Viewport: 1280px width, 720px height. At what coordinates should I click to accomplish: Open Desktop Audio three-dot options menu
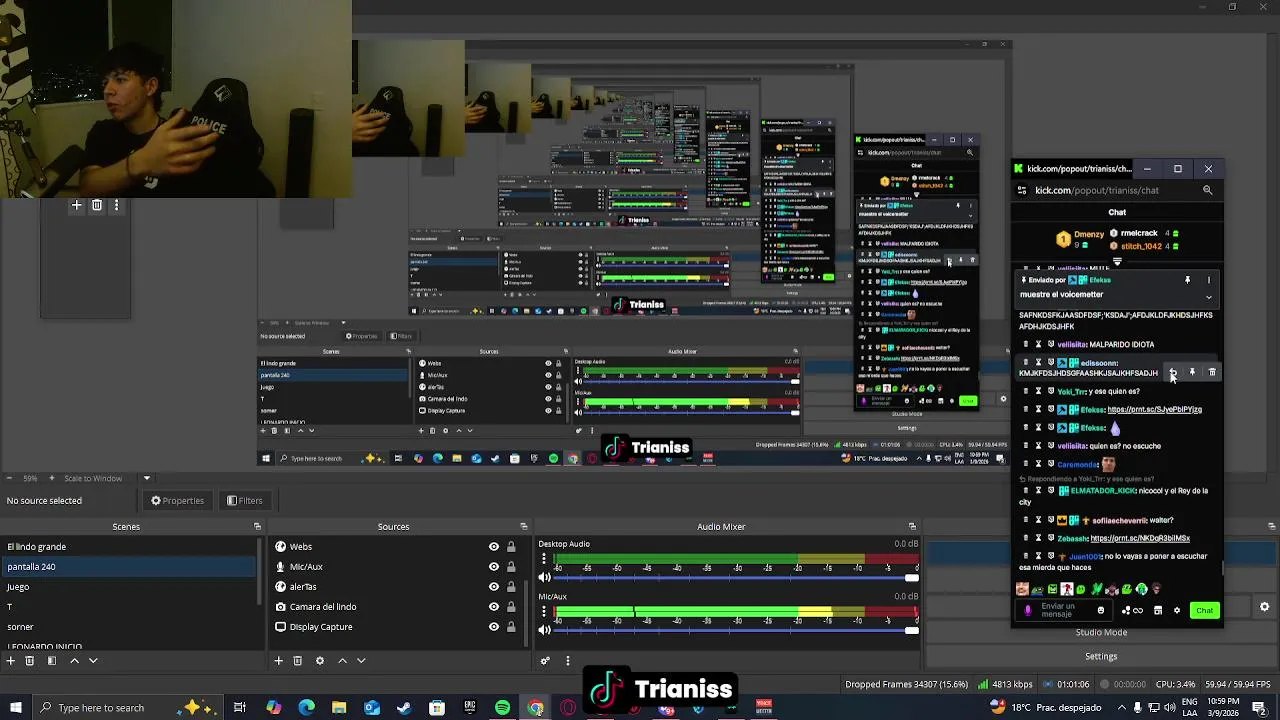(x=545, y=560)
